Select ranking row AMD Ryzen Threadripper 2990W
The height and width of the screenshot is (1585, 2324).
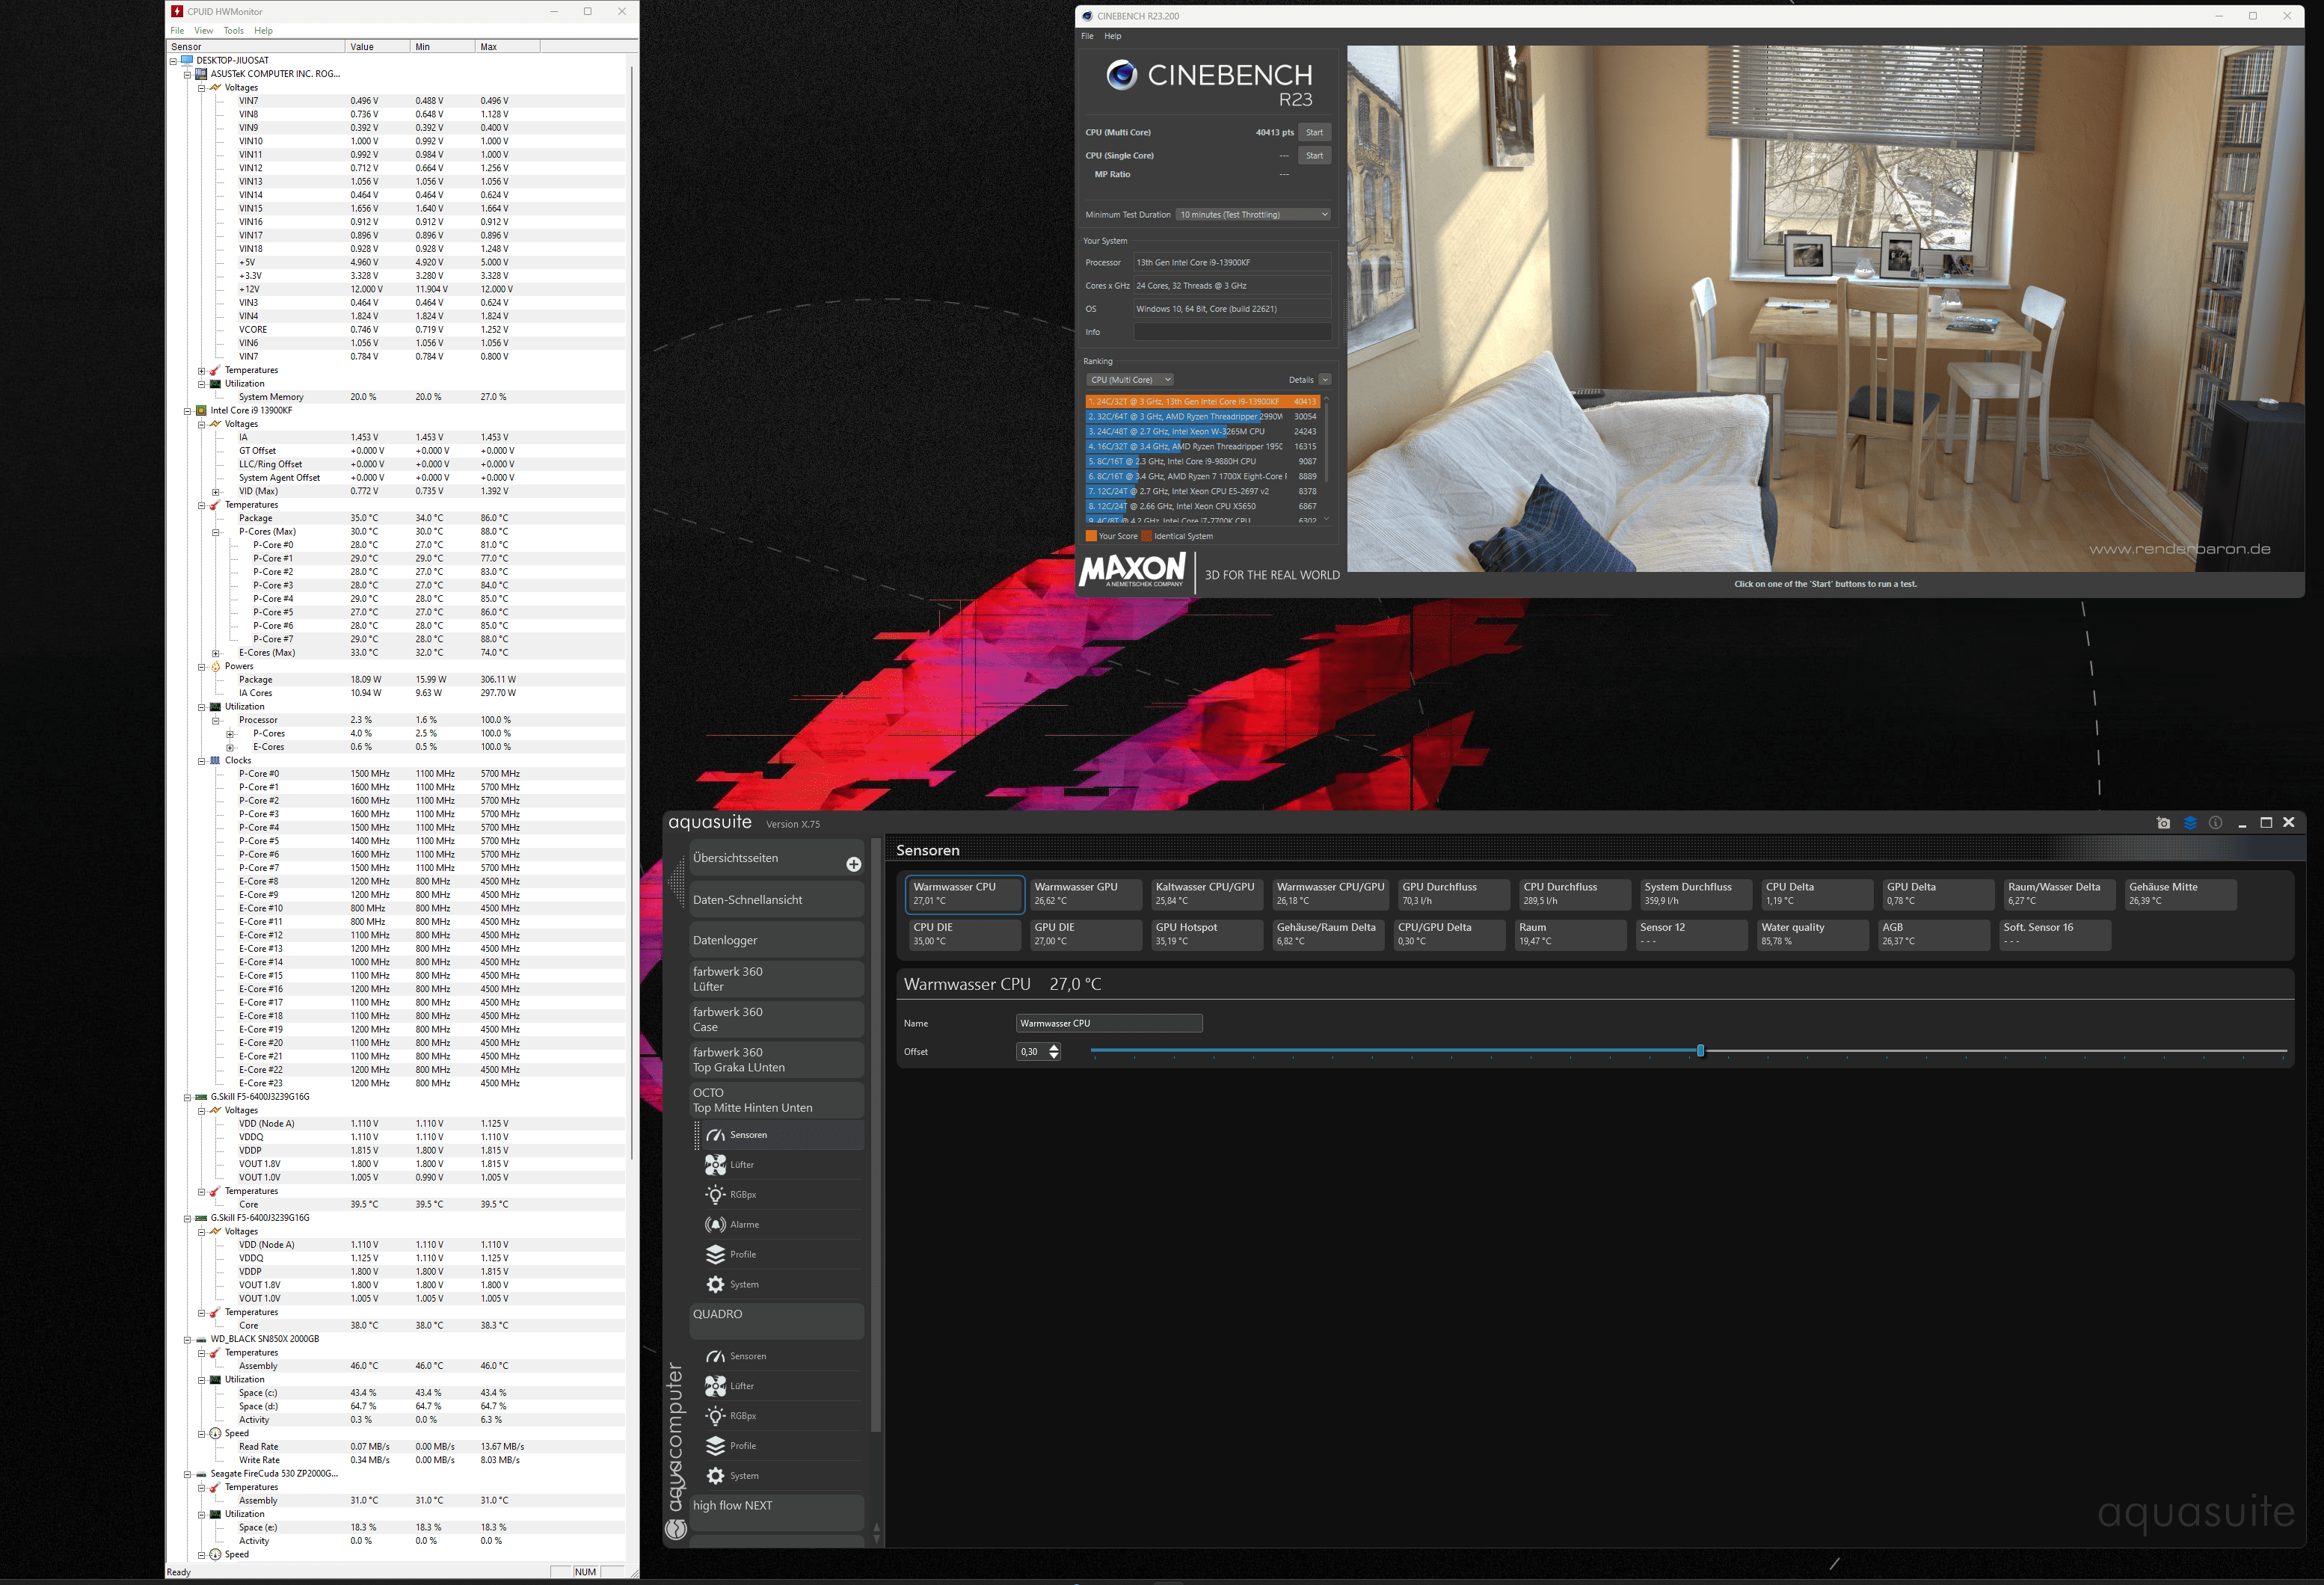point(1203,417)
